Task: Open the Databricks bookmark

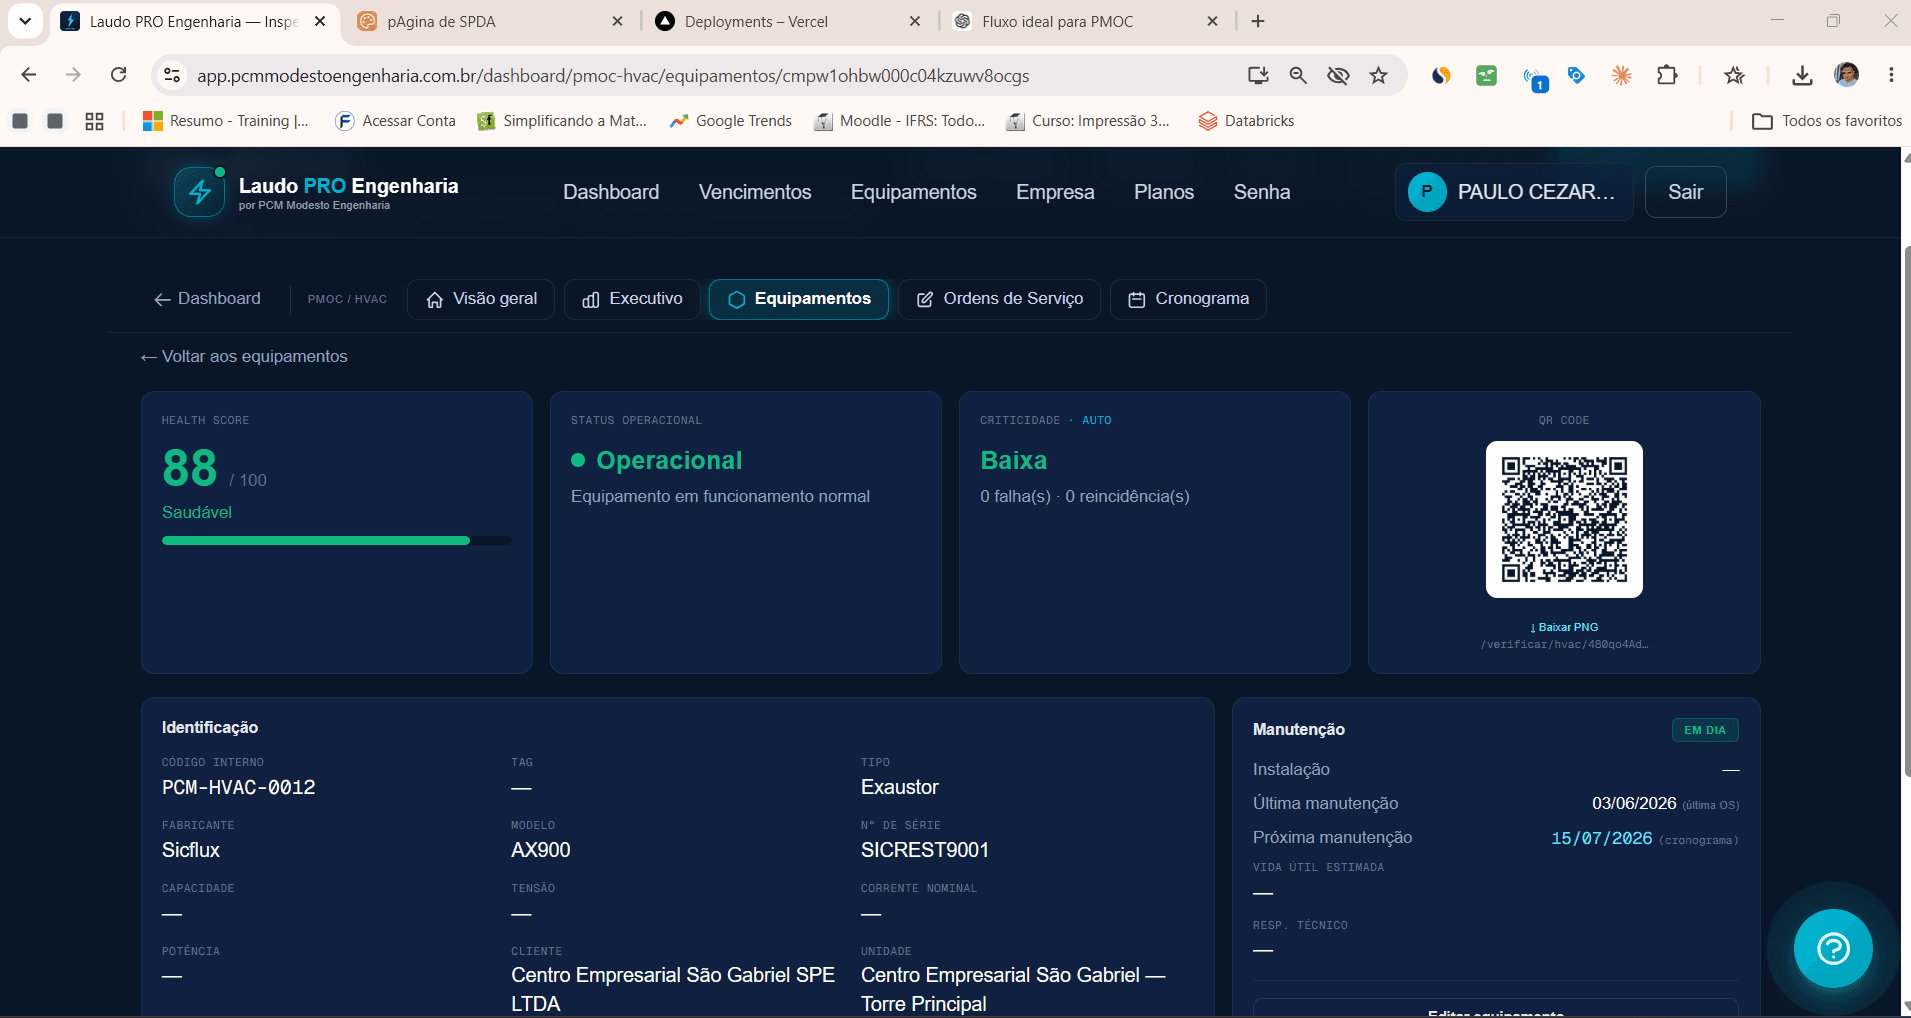Action: click(x=1246, y=121)
